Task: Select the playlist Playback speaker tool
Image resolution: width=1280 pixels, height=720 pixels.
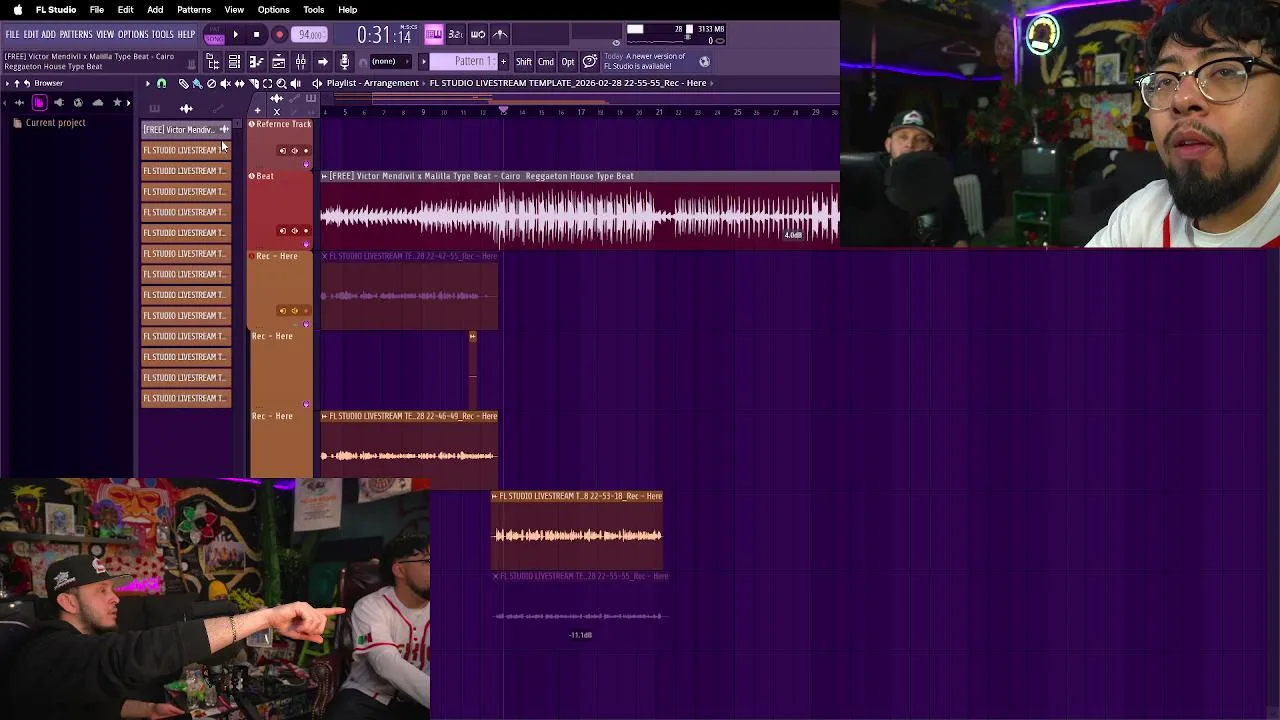Action: pos(296,83)
